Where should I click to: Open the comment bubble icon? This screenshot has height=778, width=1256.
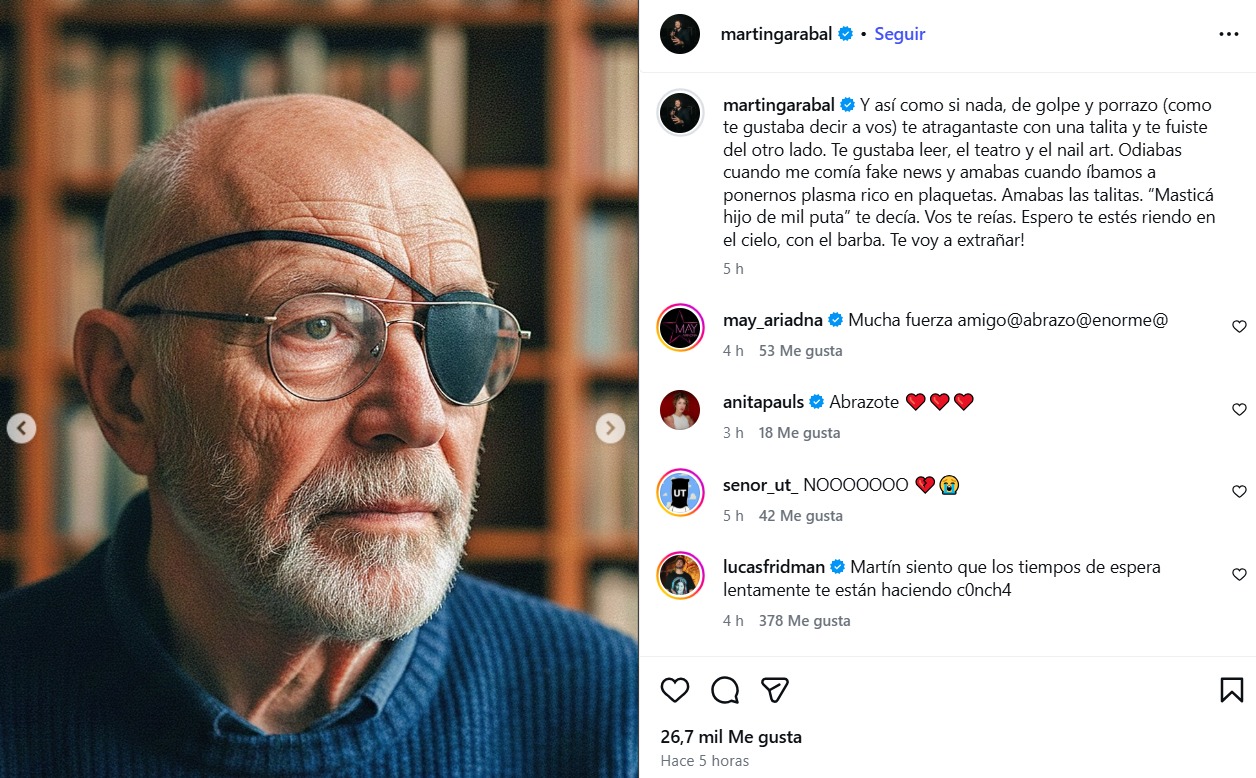(725, 690)
